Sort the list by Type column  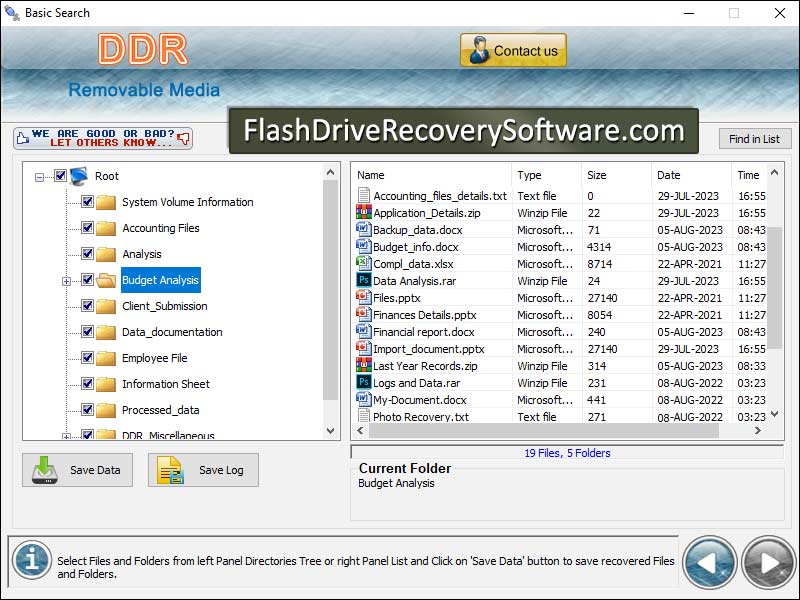coord(546,175)
